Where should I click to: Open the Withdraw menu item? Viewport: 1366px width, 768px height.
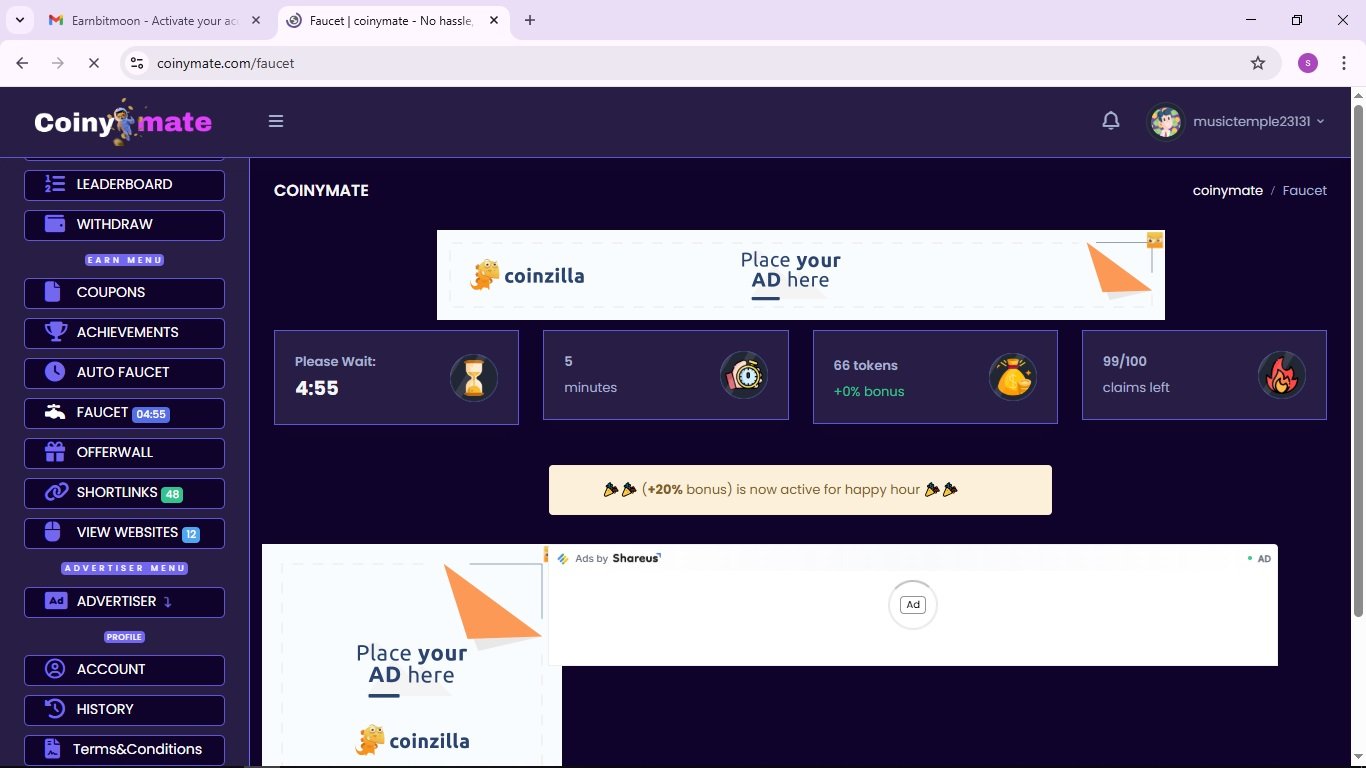point(124,224)
